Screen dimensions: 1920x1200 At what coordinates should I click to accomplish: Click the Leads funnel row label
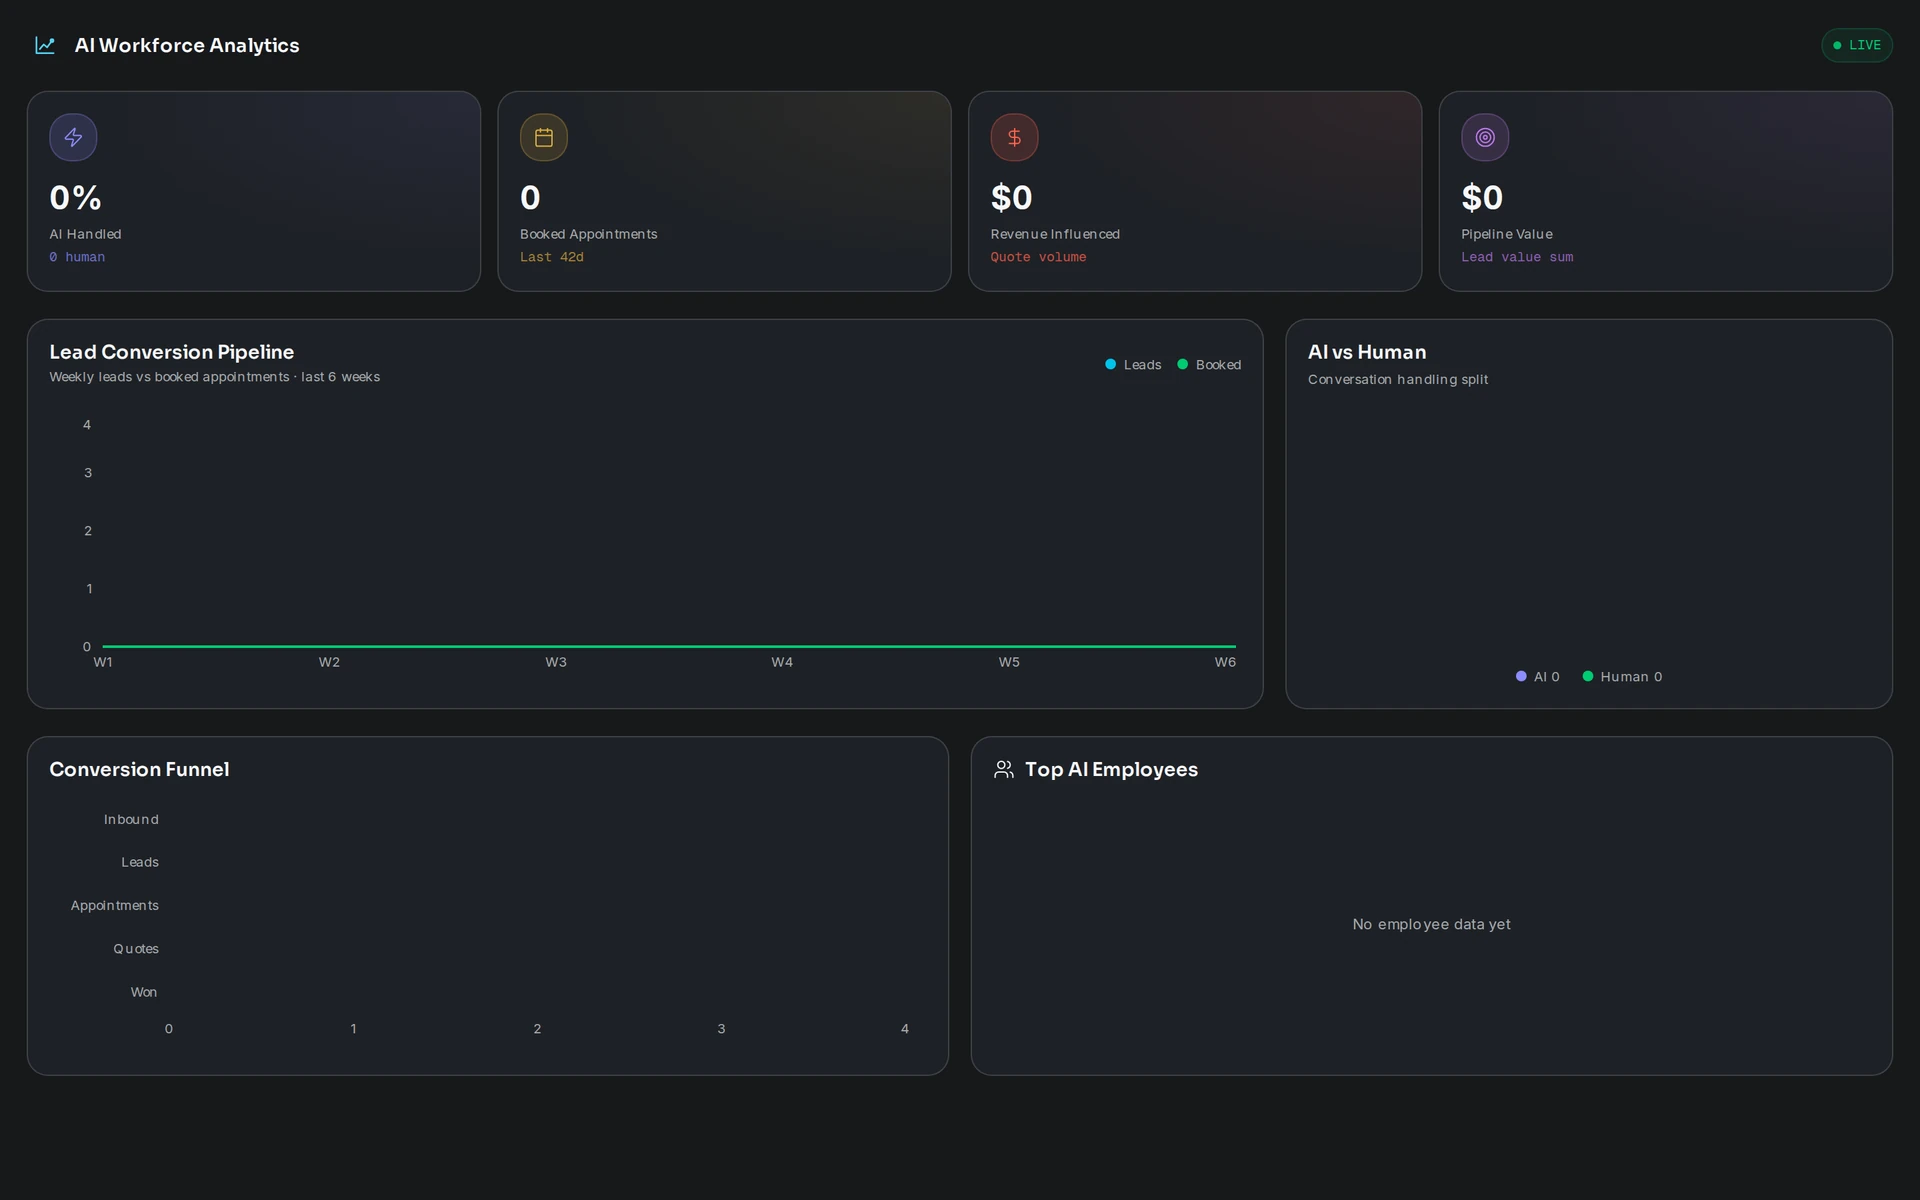point(140,862)
